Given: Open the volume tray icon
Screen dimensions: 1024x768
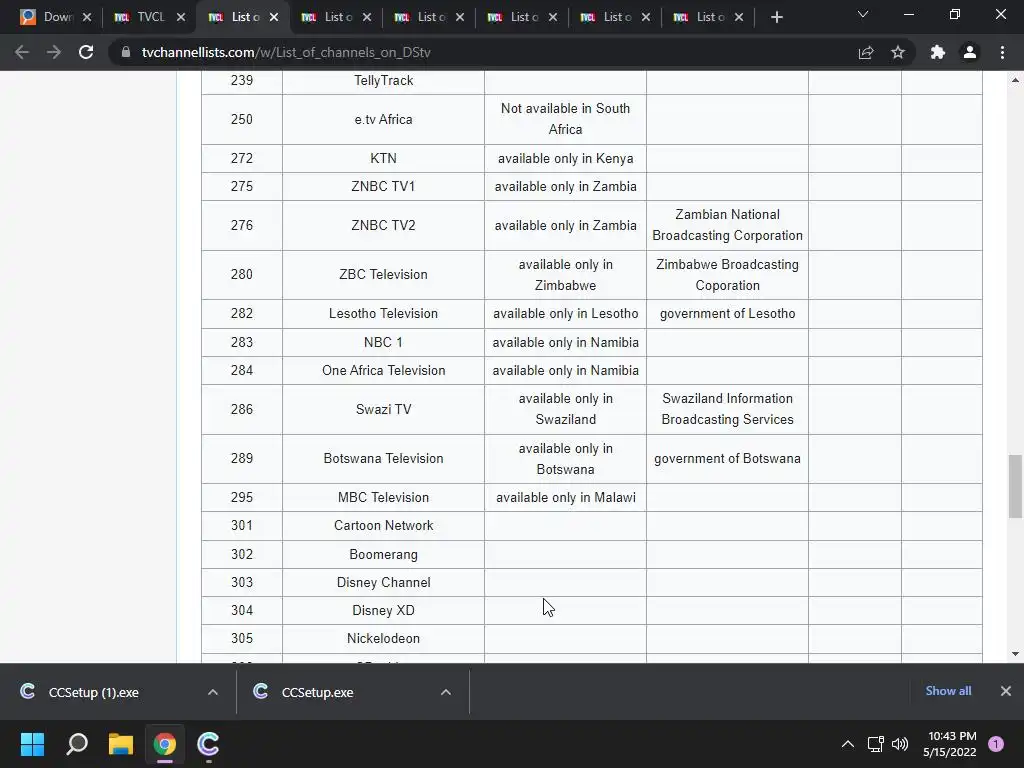Looking at the screenshot, I should point(900,744).
